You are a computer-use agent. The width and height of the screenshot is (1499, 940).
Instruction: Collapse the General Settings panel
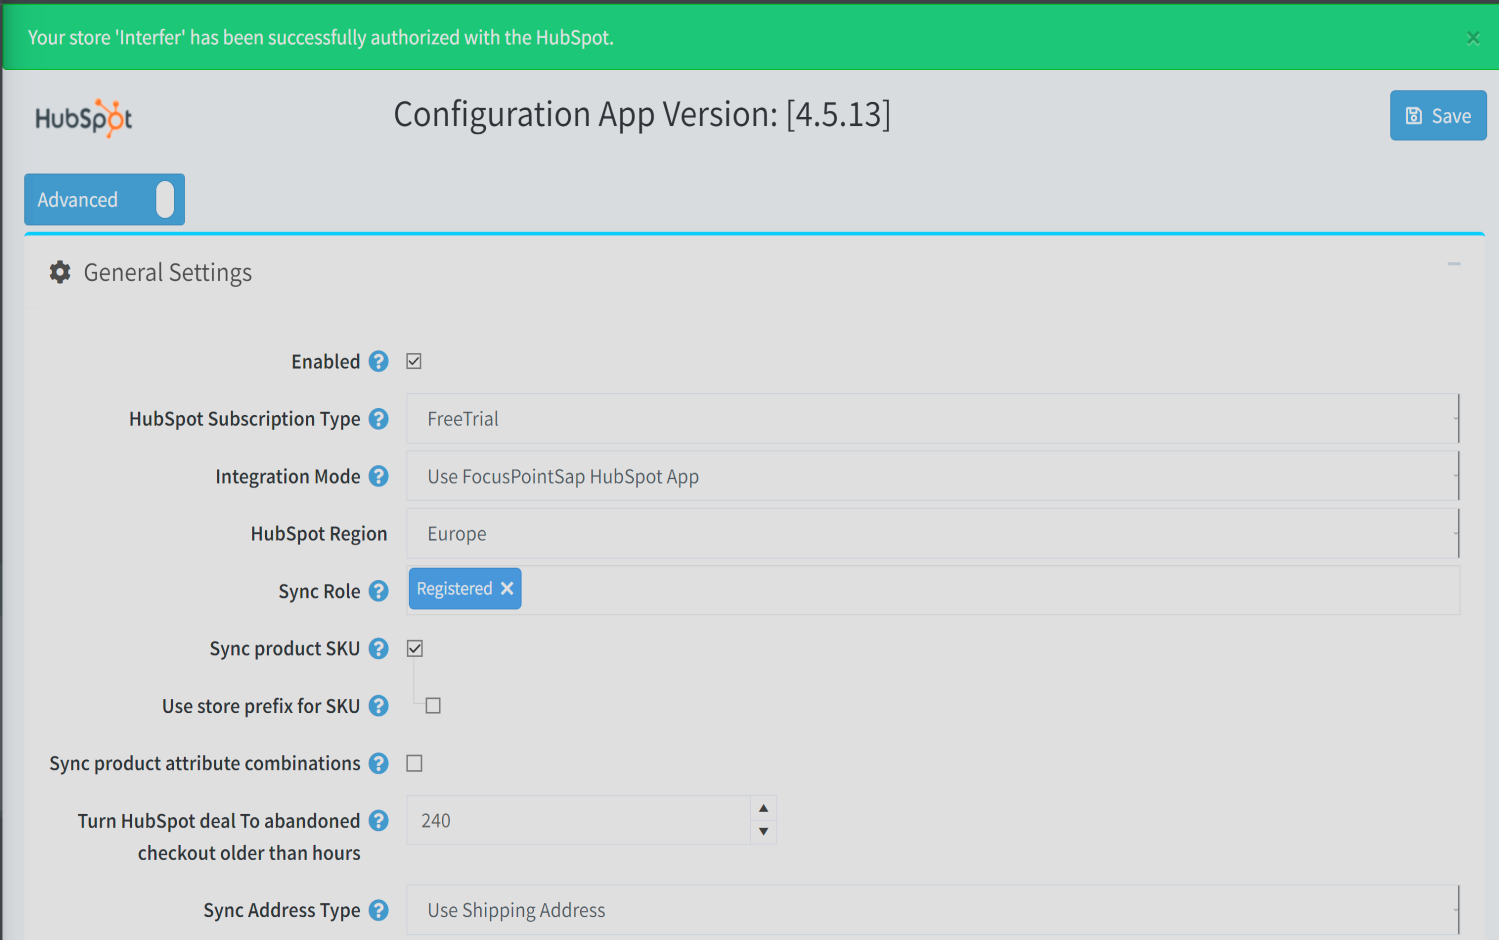(x=1454, y=264)
